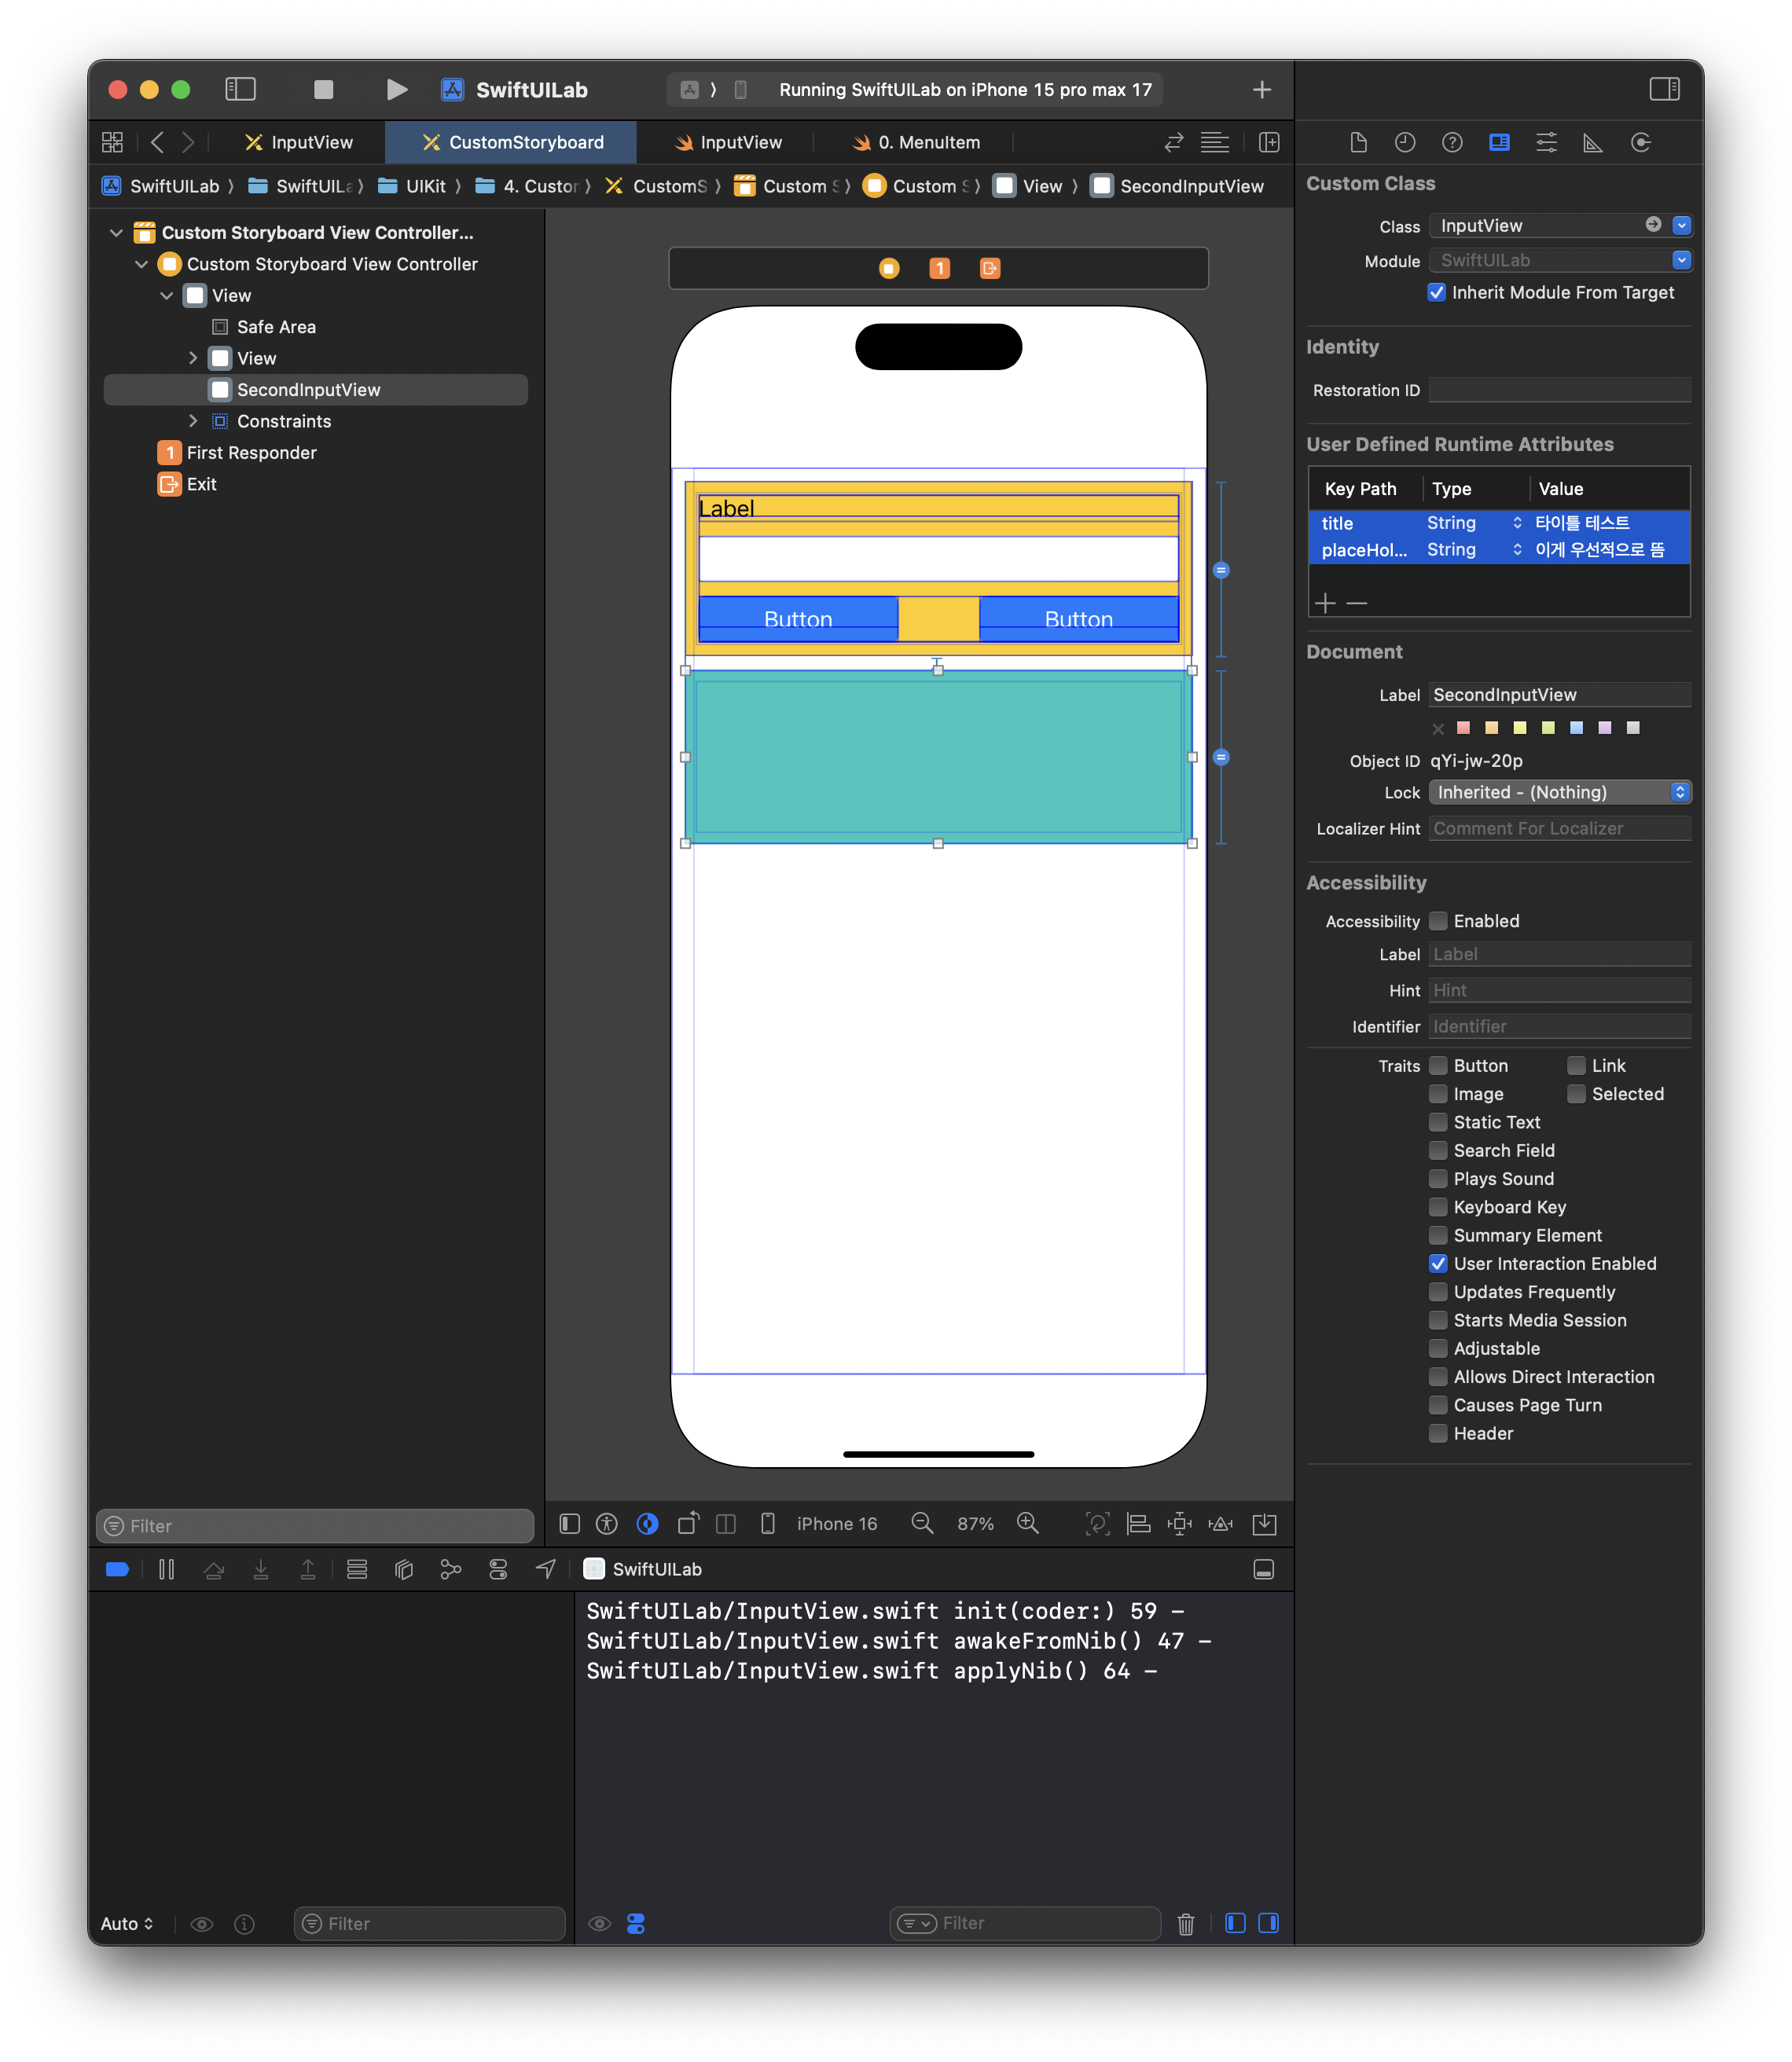Viewport: 1792px width, 2062px height.
Task: Open the Lock dropdown menu
Action: point(1559,792)
